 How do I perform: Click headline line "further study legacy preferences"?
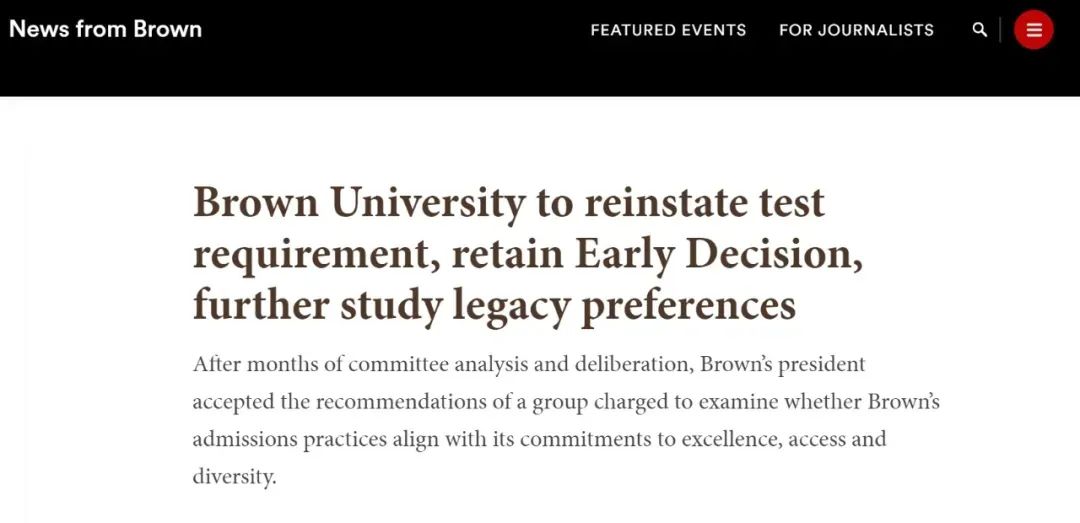[x=494, y=306]
